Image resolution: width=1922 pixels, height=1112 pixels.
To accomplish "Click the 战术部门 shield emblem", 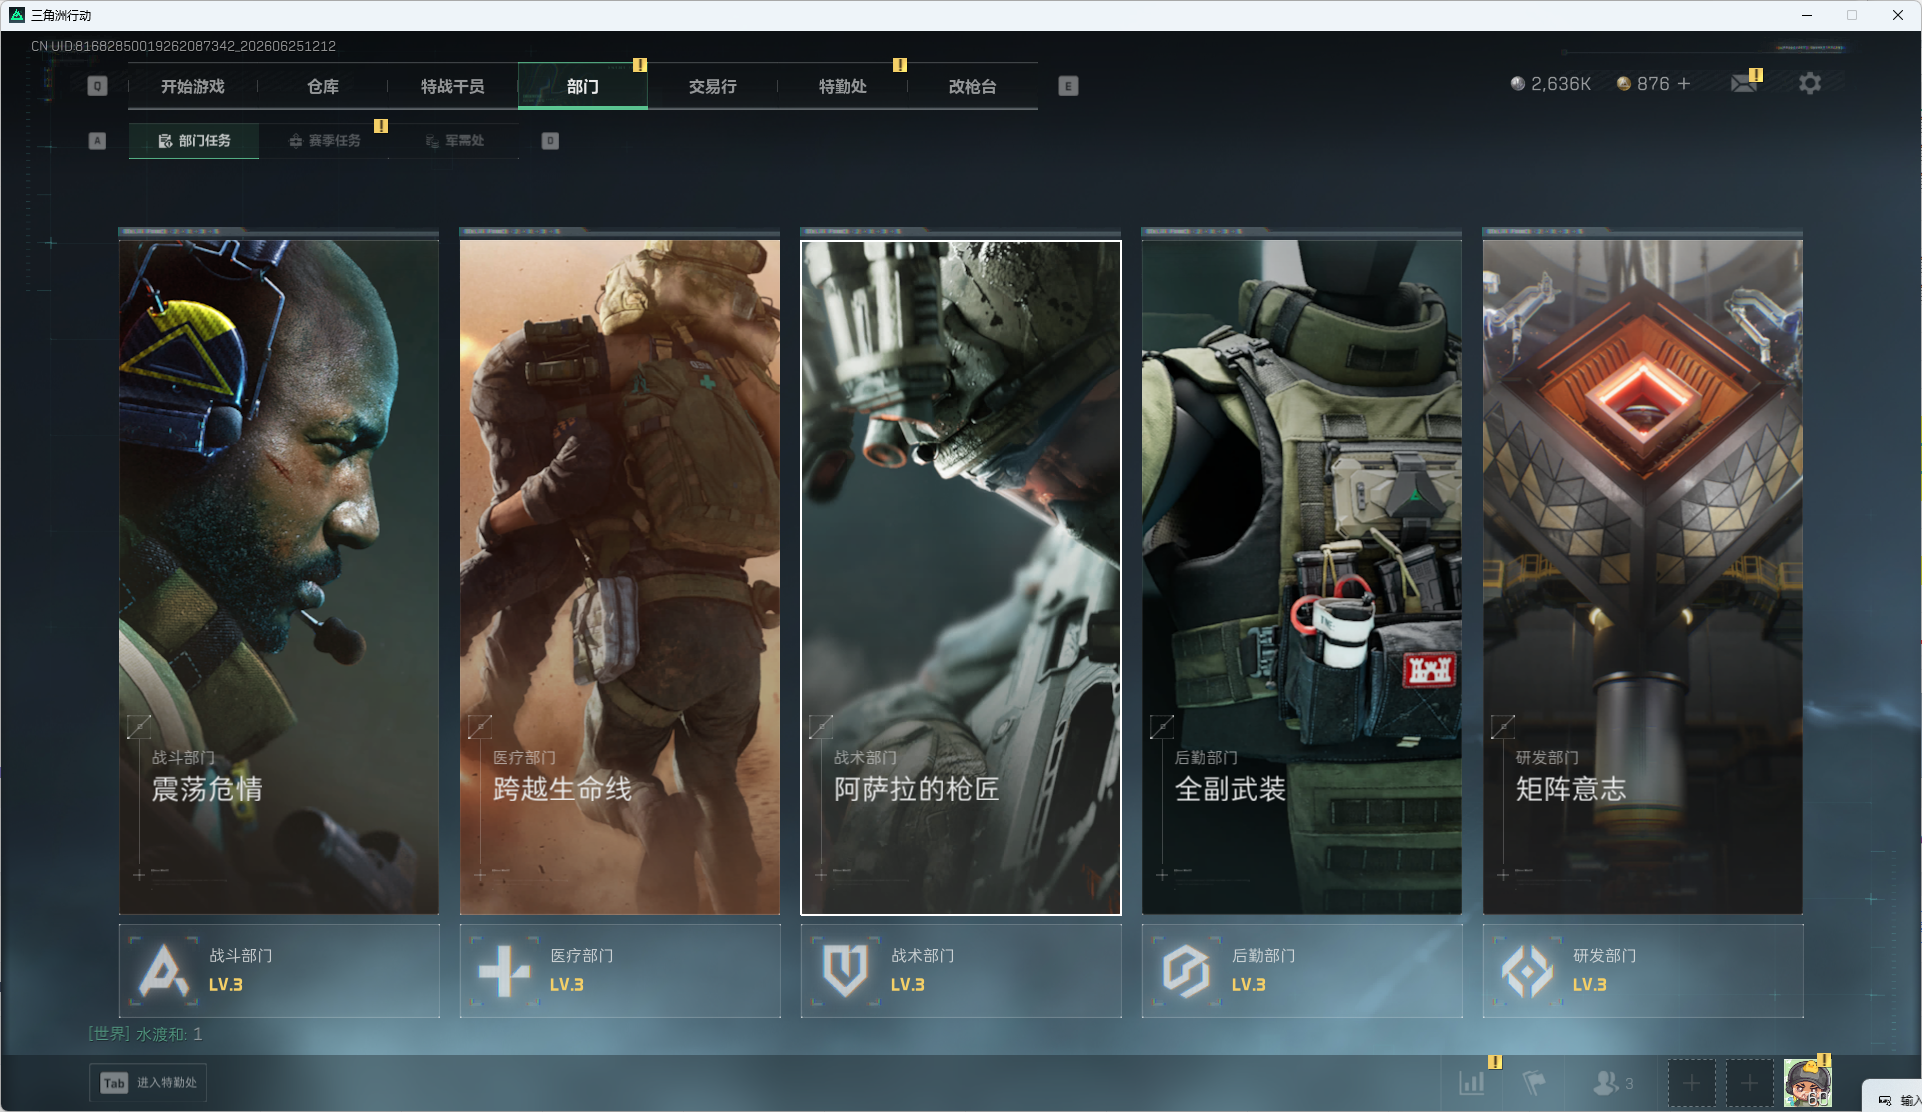I will [x=846, y=970].
